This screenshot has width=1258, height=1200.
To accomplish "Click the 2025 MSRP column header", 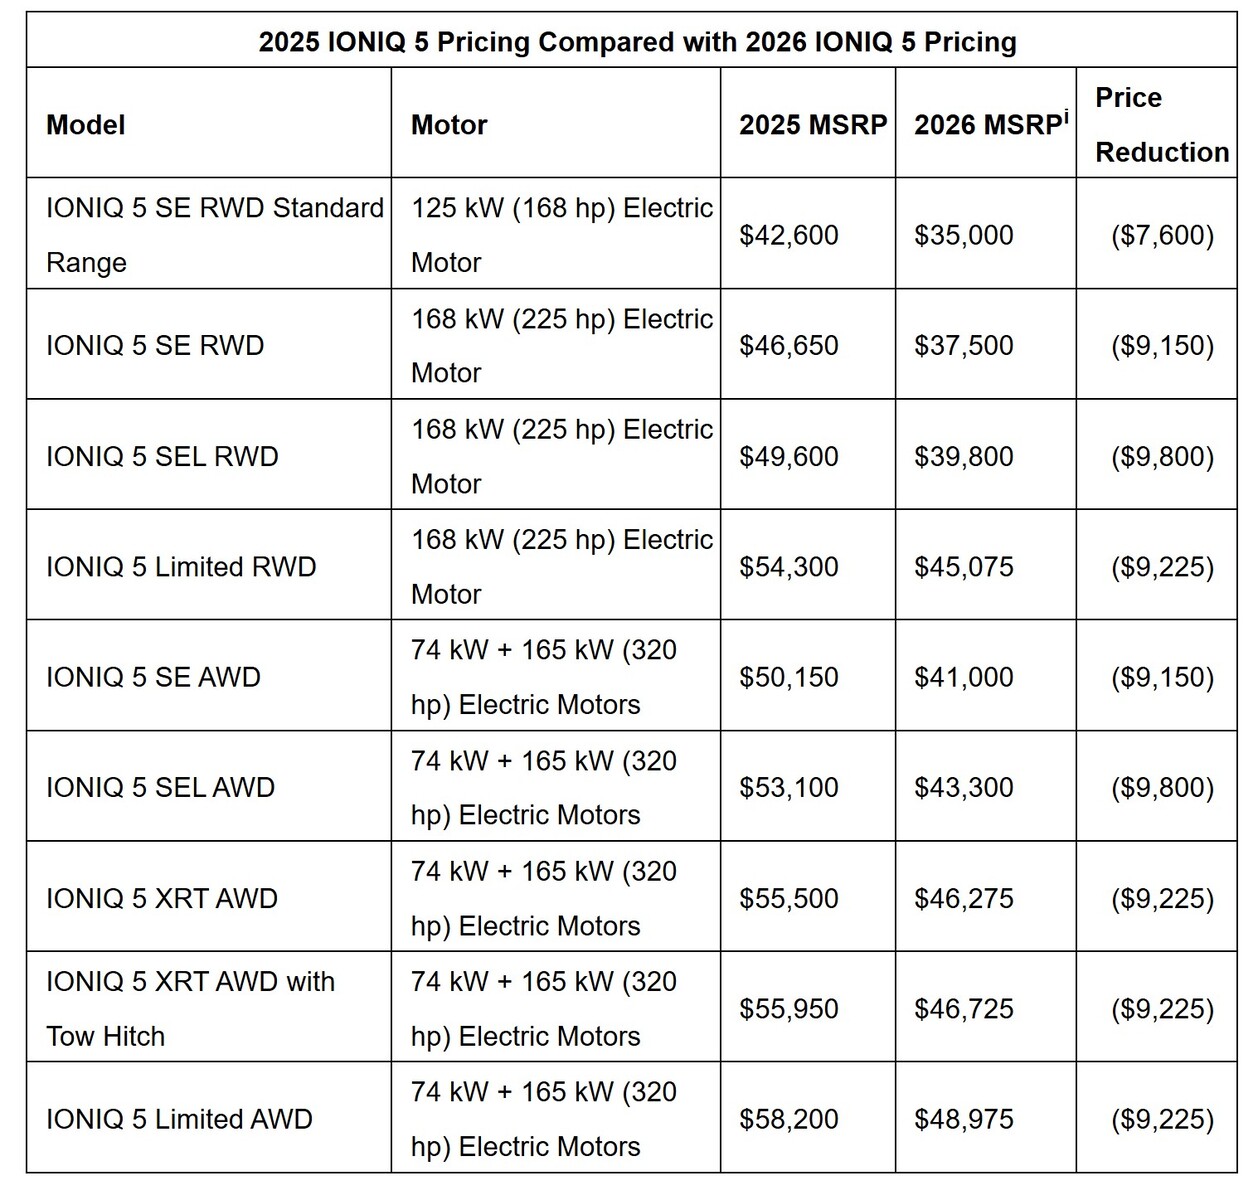I will (x=813, y=125).
